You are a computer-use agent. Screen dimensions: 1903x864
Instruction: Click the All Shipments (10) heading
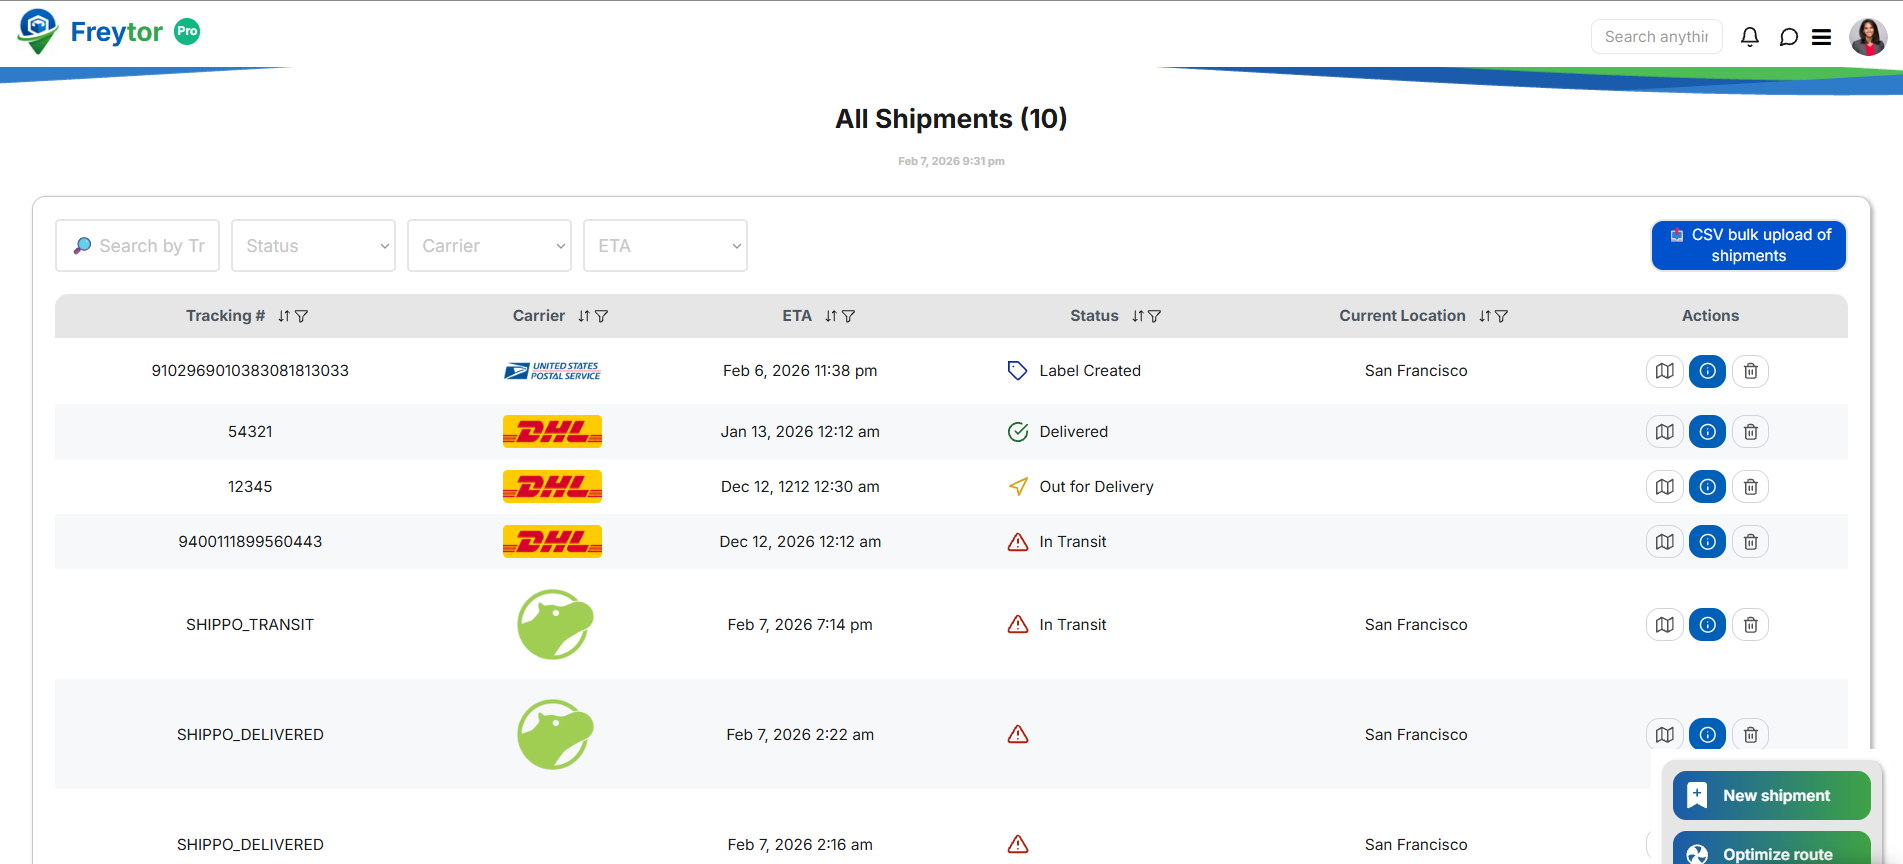click(x=951, y=119)
